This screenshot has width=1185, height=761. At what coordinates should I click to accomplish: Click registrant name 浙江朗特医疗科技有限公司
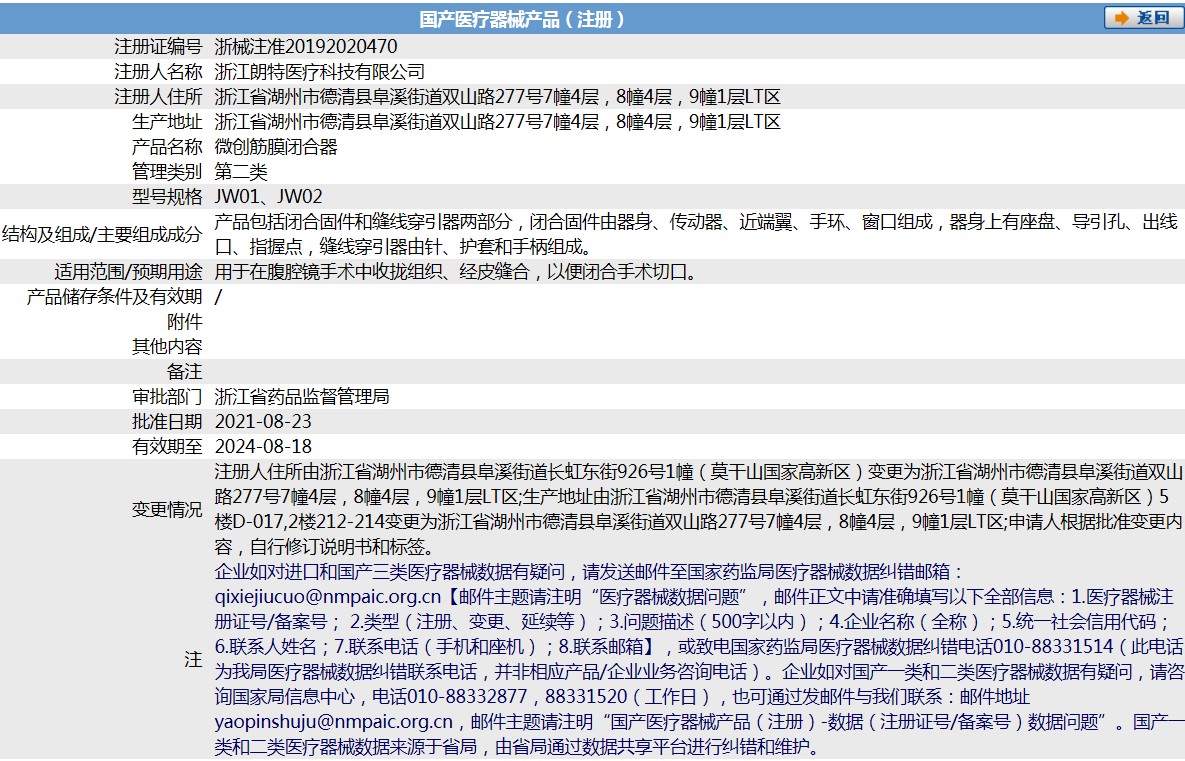click(x=320, y=72)
